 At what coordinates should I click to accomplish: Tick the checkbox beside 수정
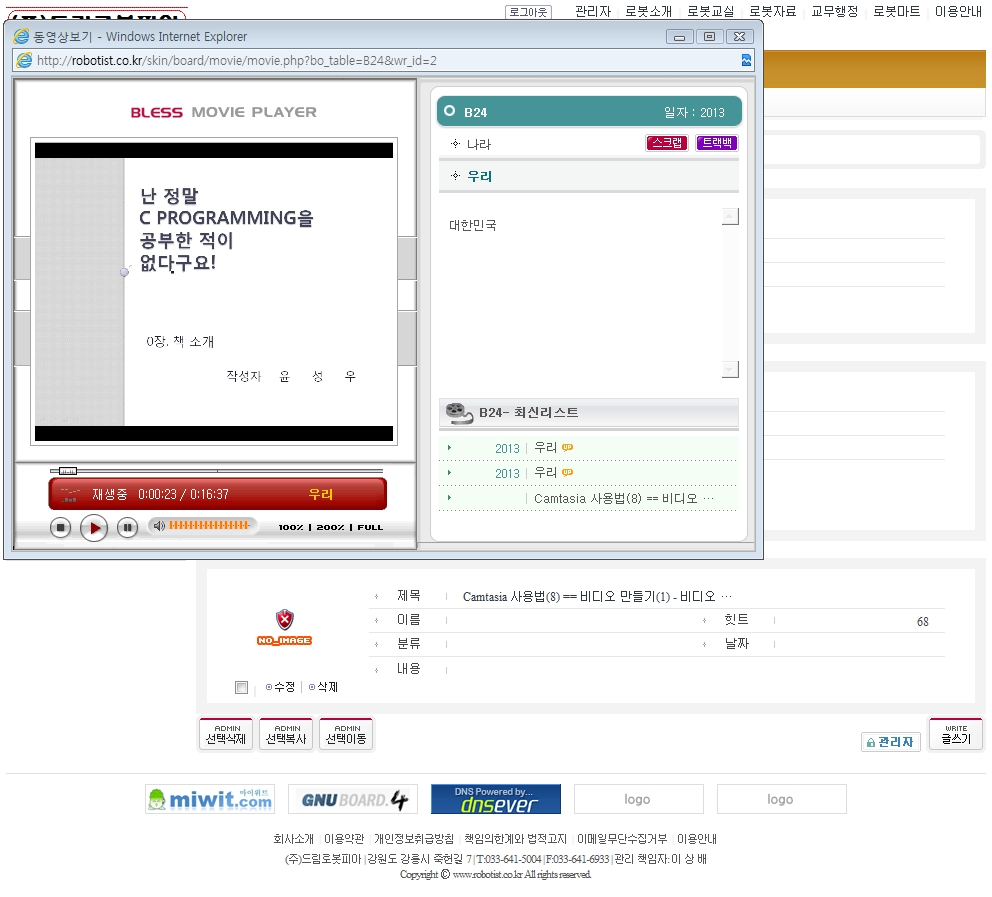tap(241, 687)
